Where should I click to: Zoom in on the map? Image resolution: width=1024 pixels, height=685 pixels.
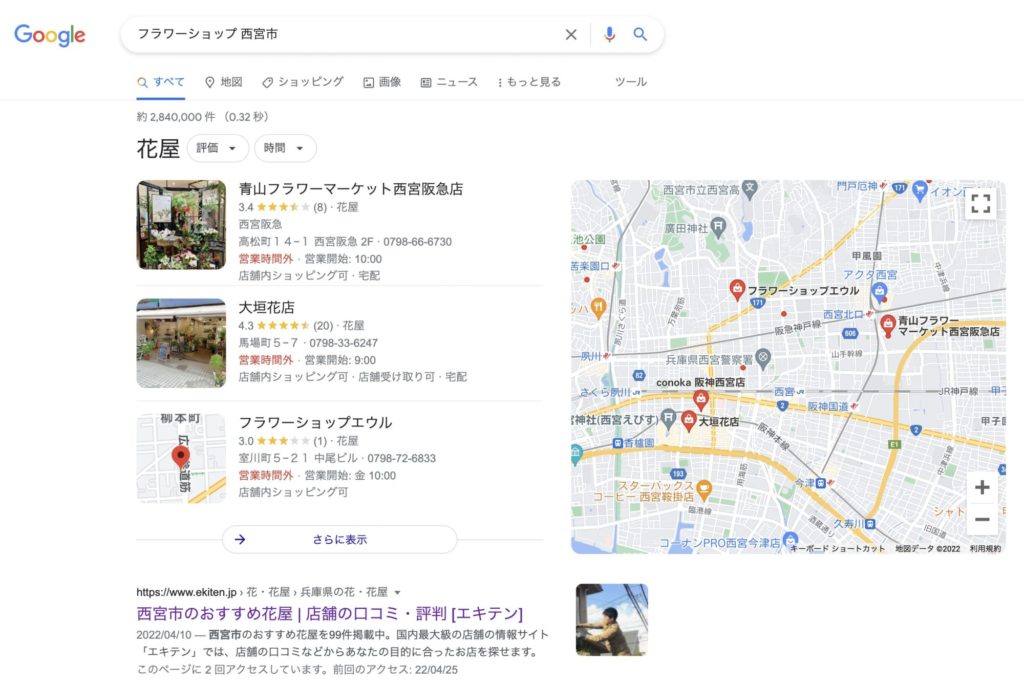pos(982,487)
